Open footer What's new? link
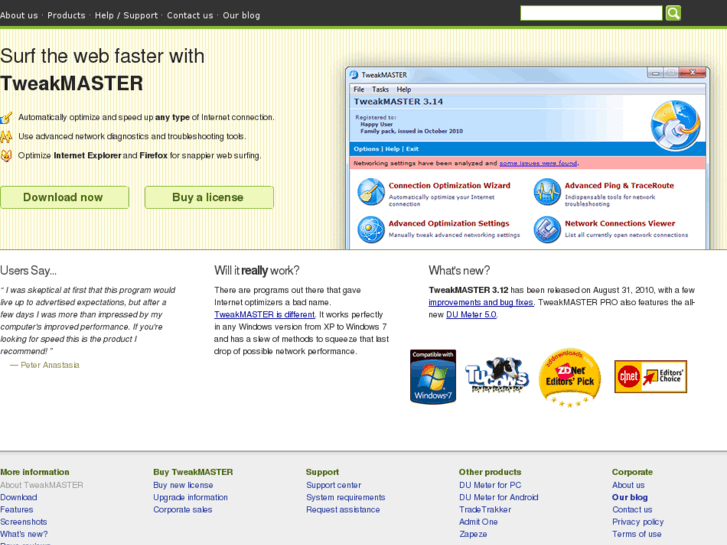Image resolution: width=727 pixels, height=545 pixels. click(24, 534)
